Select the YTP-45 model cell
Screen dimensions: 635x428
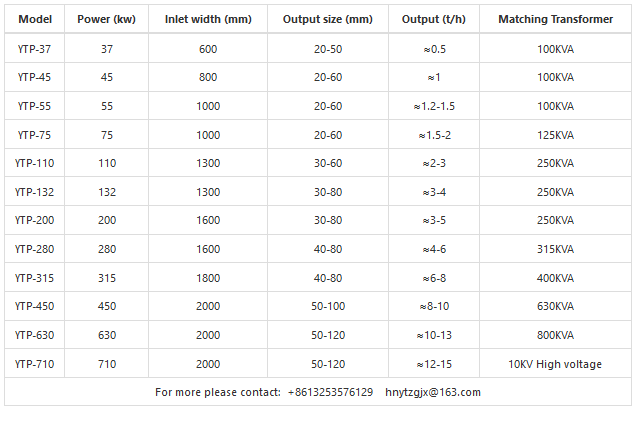pyautogui.click(x=35, y=77)
